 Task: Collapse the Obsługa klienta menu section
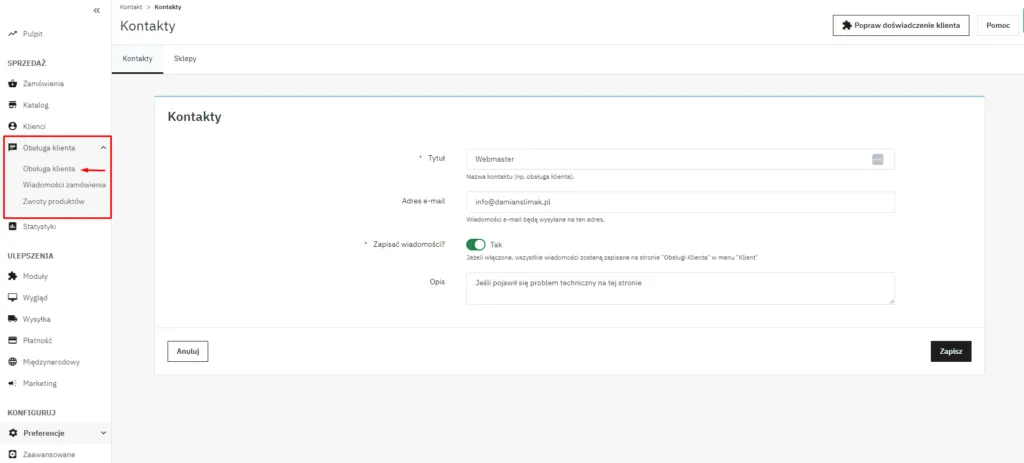tap(103, 148)
